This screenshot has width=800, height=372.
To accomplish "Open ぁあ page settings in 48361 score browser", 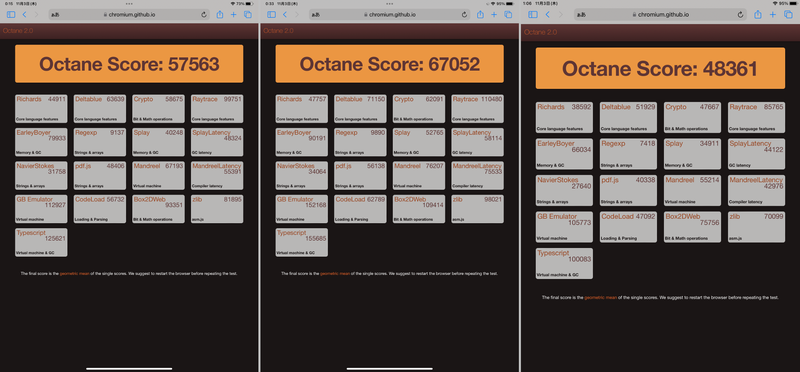I will tap(581, 15).
